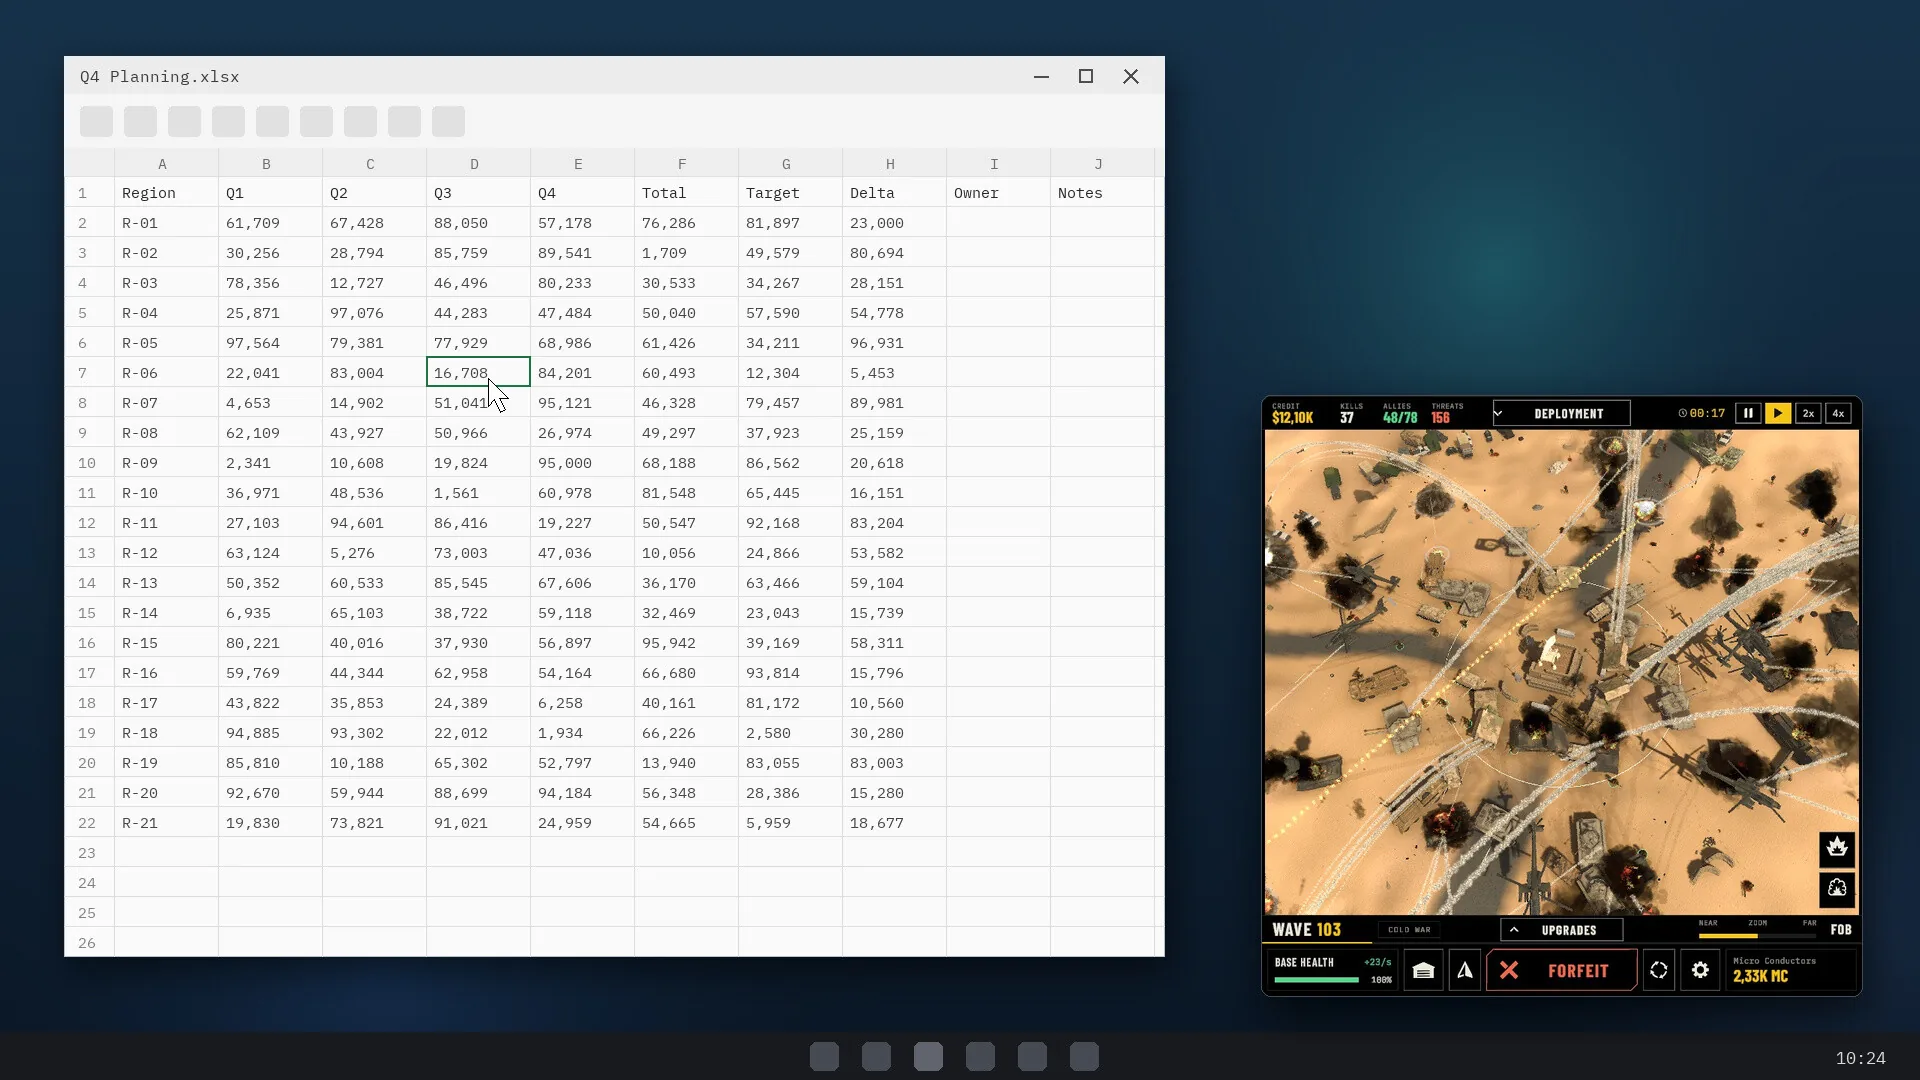Click the Target header cell
Image resolution: width=1920 pixels, height=1080 pixels.
coord(790,193)
